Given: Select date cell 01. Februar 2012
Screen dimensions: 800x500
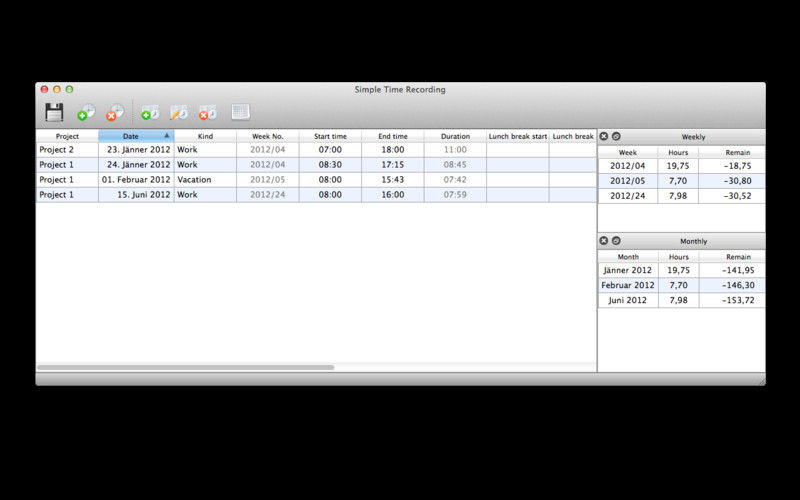Looking at the screenshot, I should coord(136,180).
